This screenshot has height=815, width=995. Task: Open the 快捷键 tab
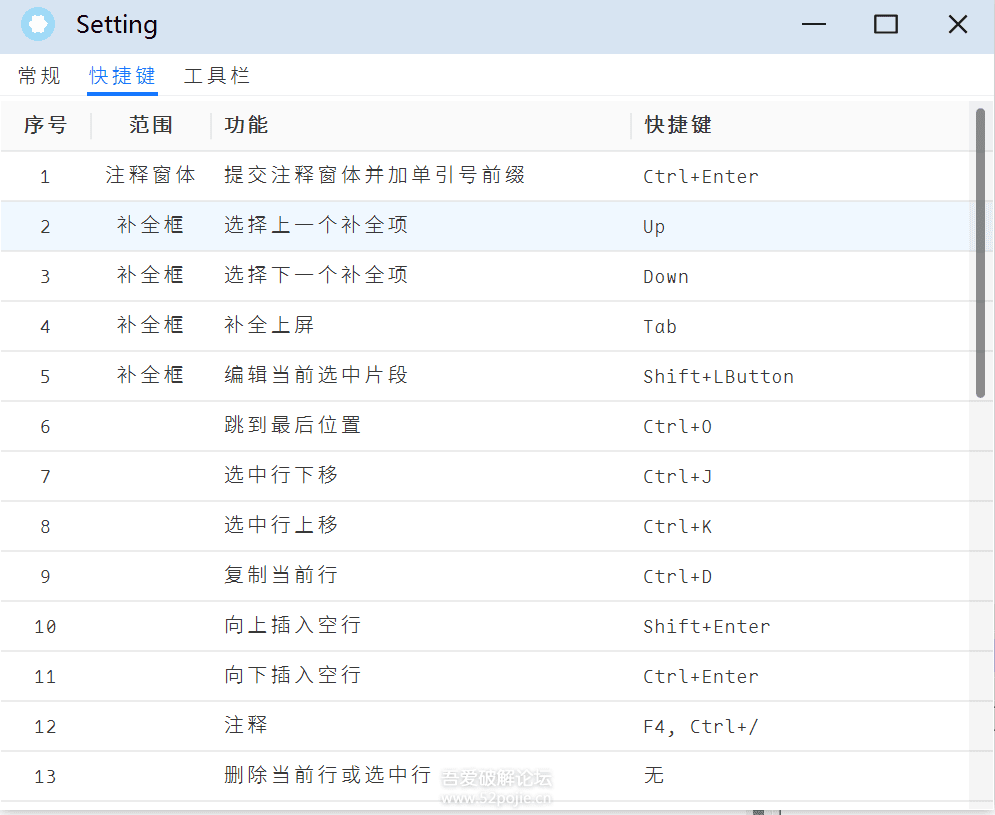[x=122, y=76]
